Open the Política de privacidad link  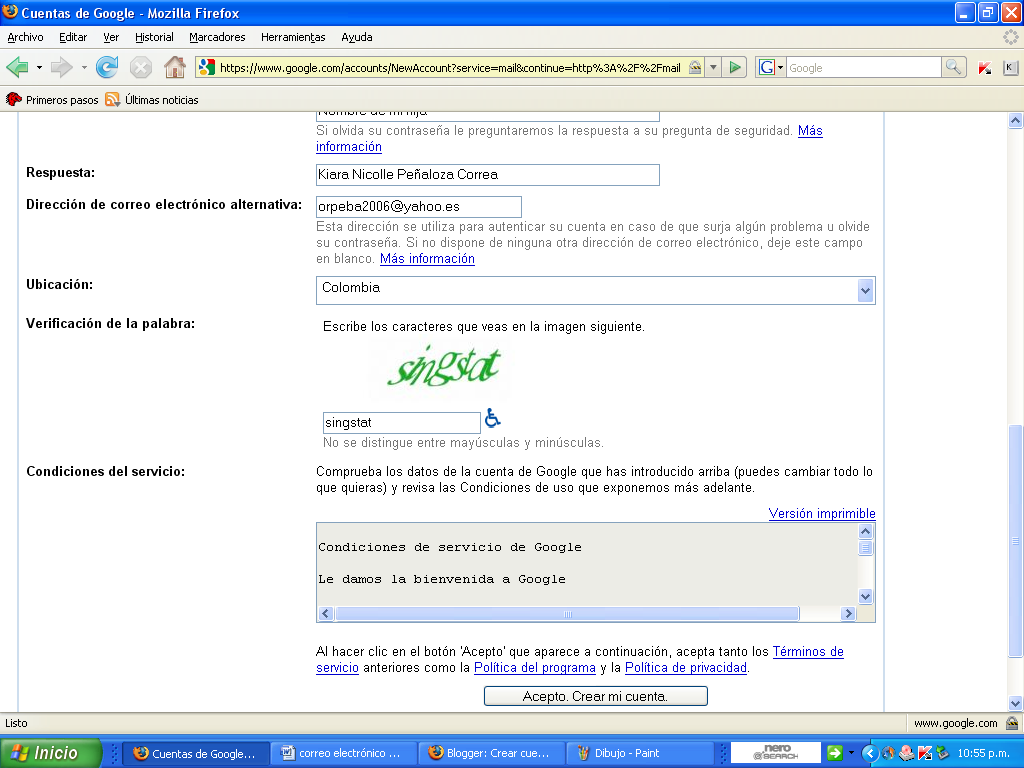tap(686, 668)
